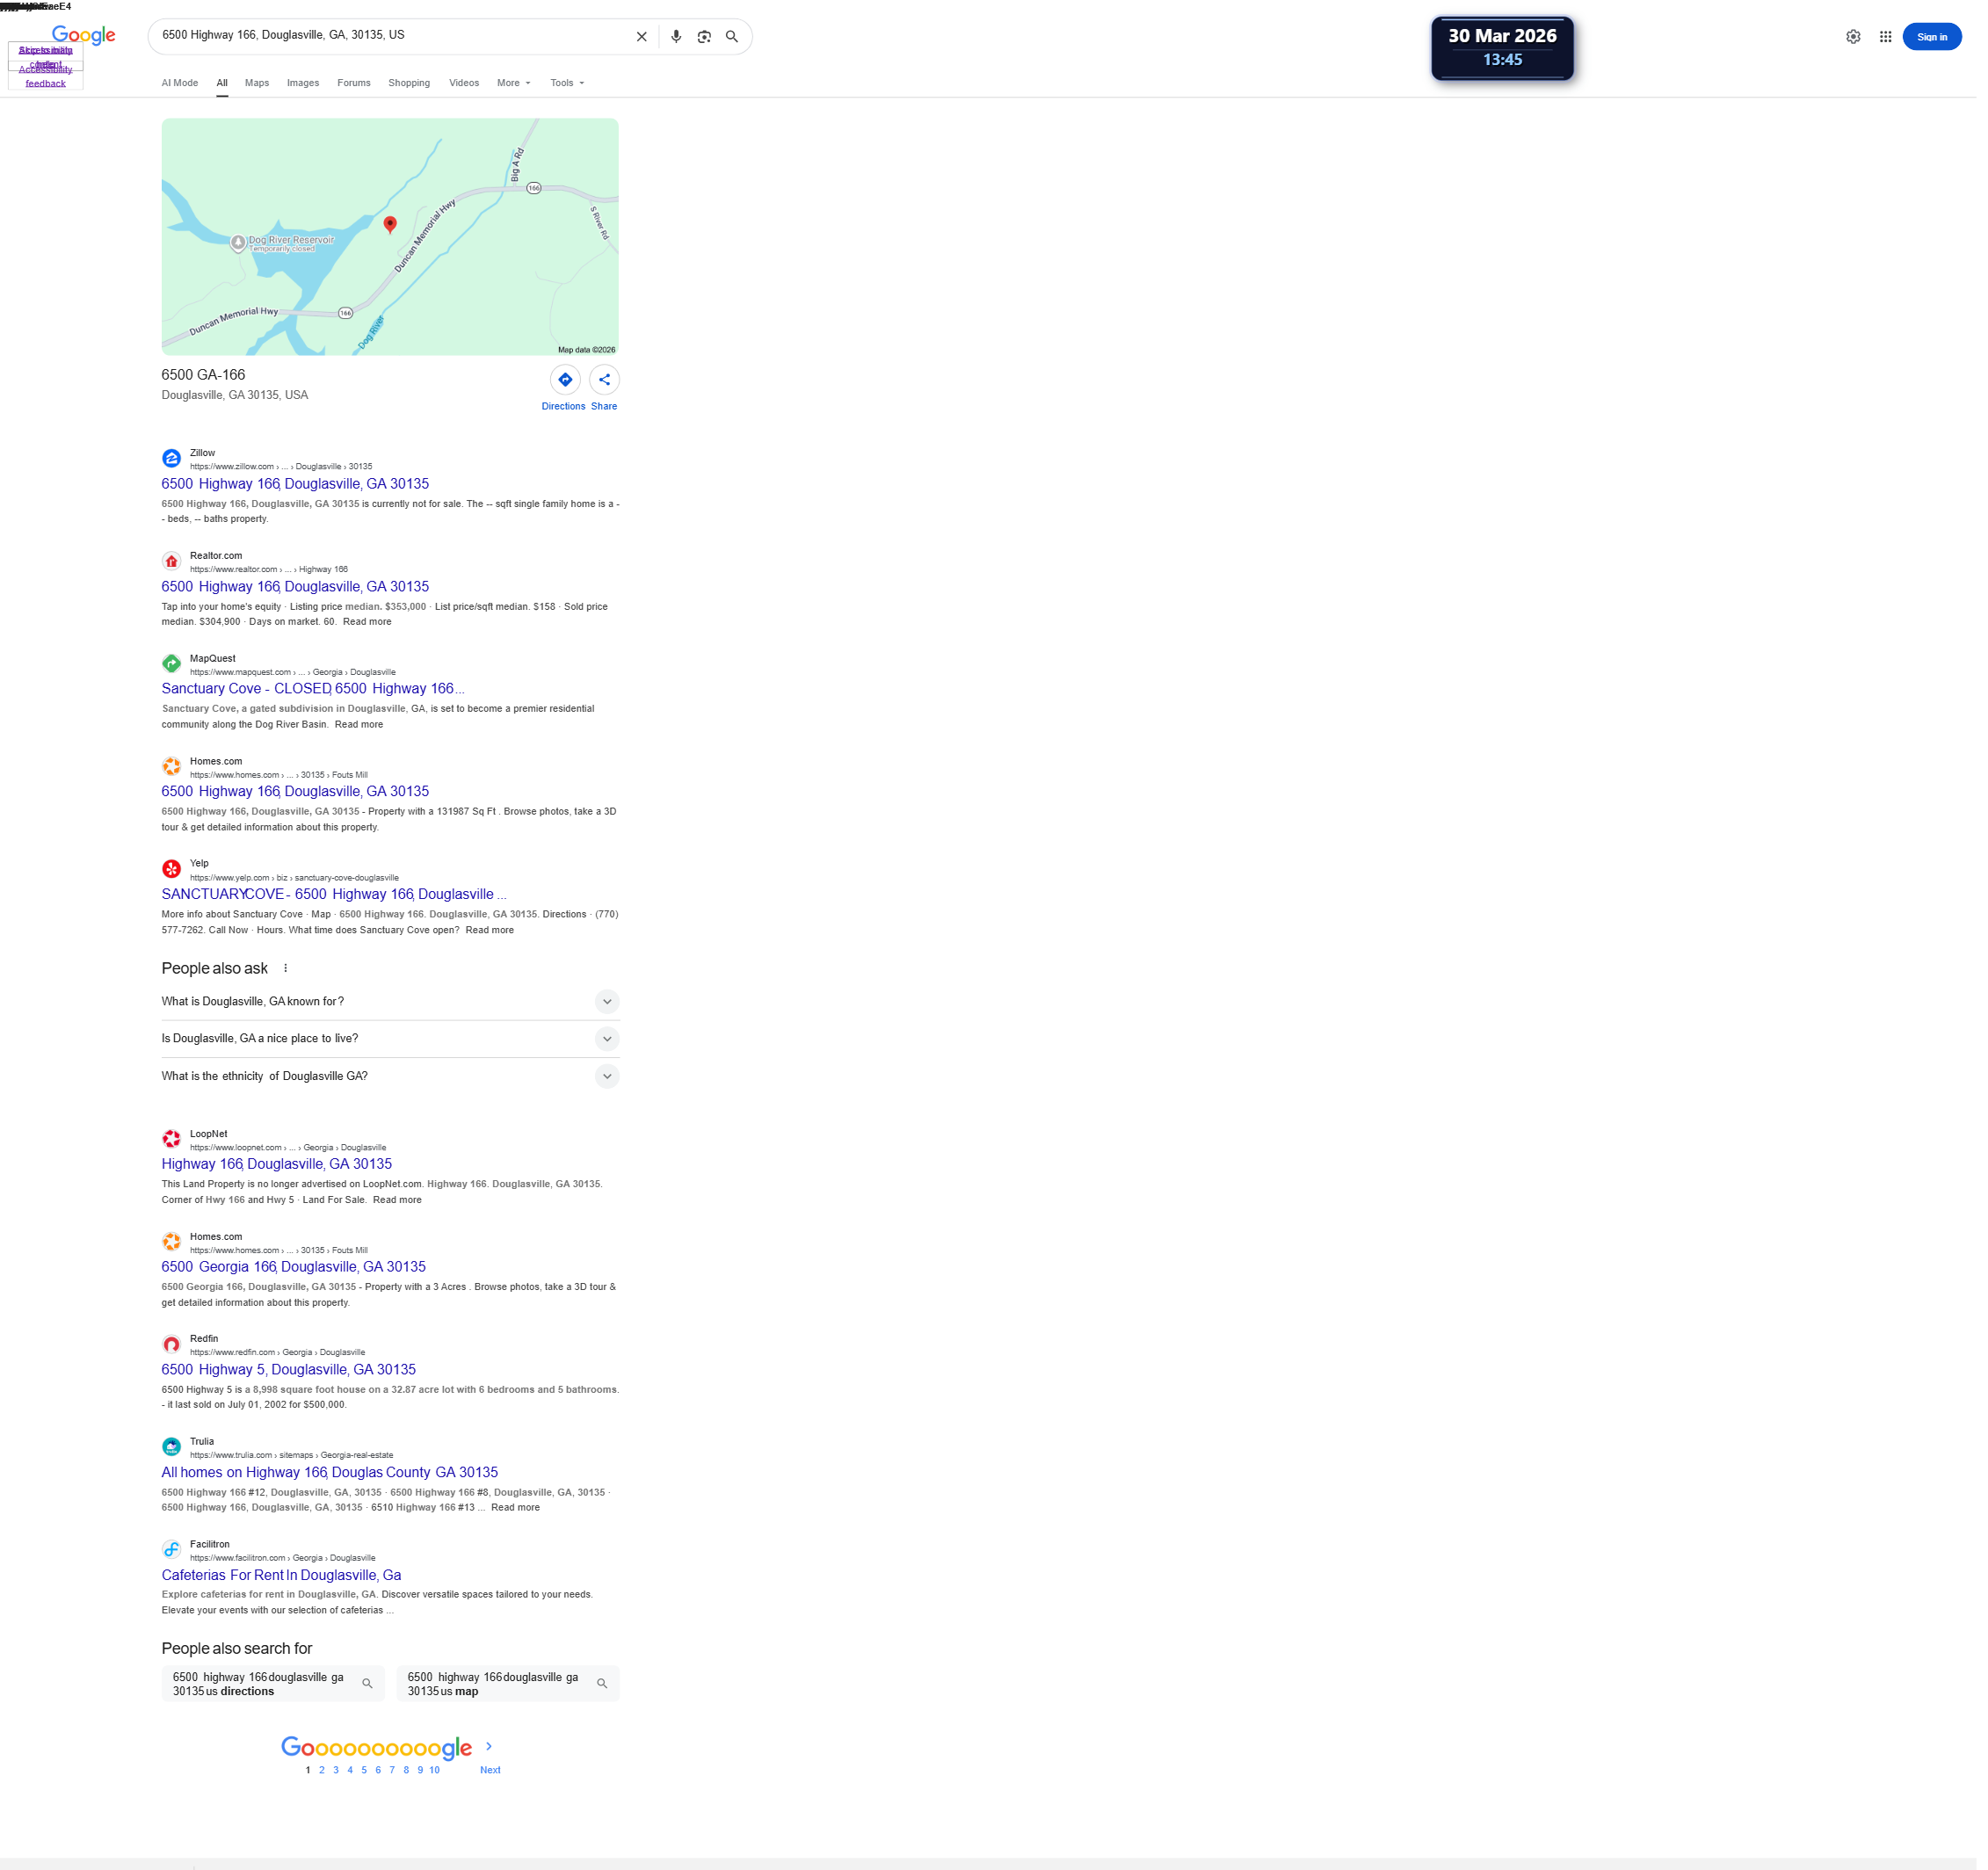The width and height of the screenshot is (1988, 1870).
Task: Open Google Lens image search
Action: (x=704, y=37)
